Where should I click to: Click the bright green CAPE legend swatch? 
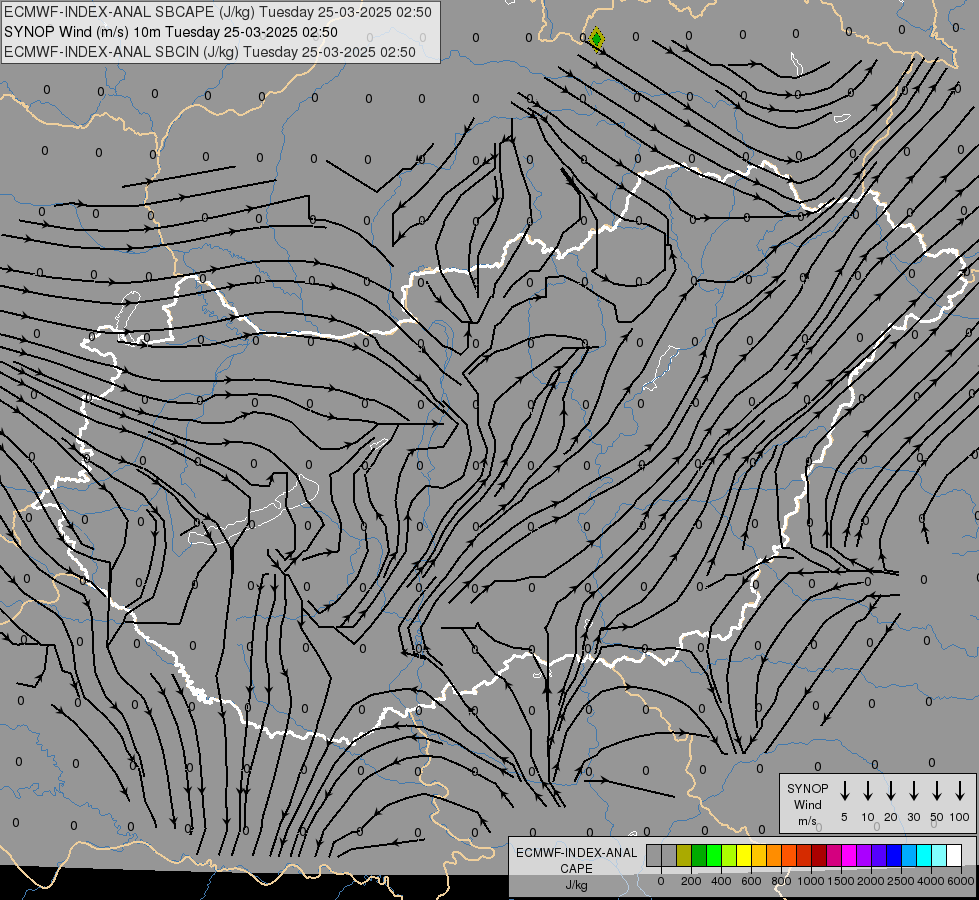coord(714,855)
